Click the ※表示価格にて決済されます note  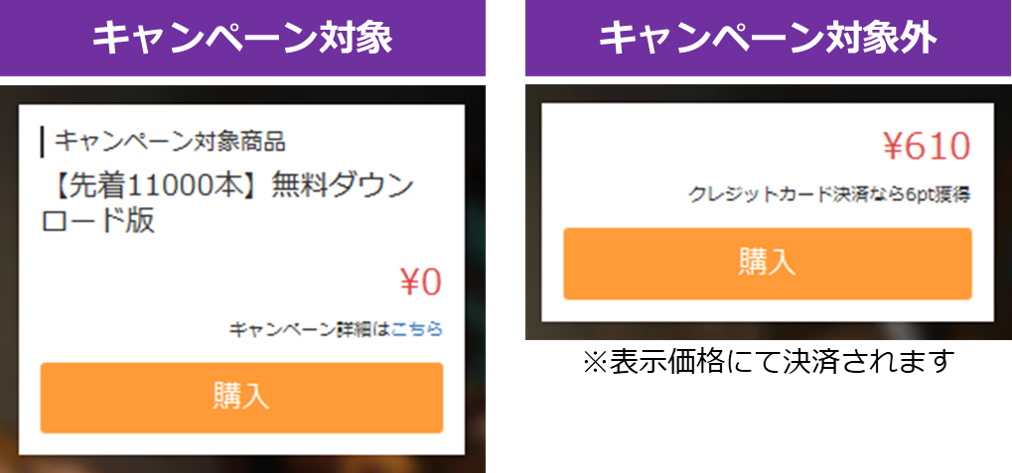pos(767,359)
